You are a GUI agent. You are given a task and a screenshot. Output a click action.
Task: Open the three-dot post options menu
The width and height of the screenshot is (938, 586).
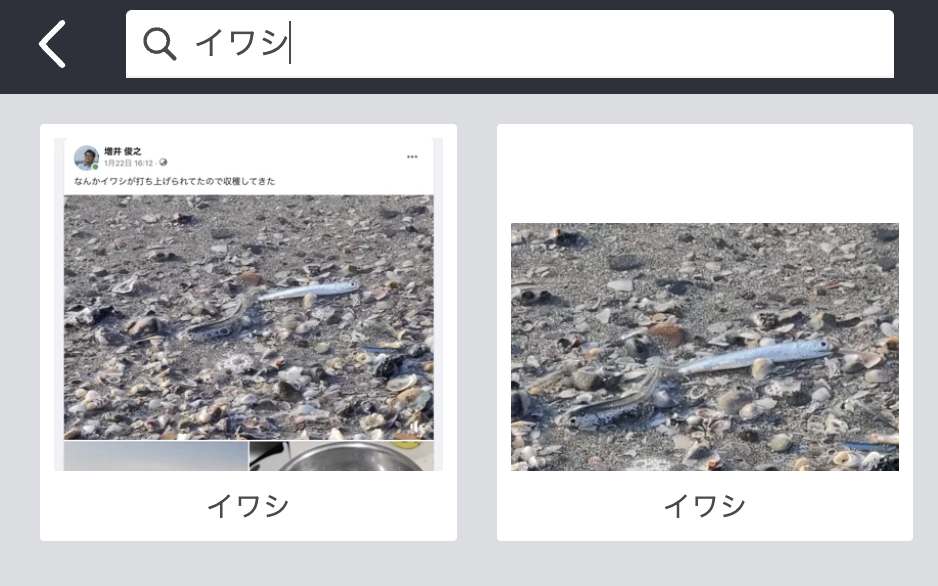click(412, 157)
